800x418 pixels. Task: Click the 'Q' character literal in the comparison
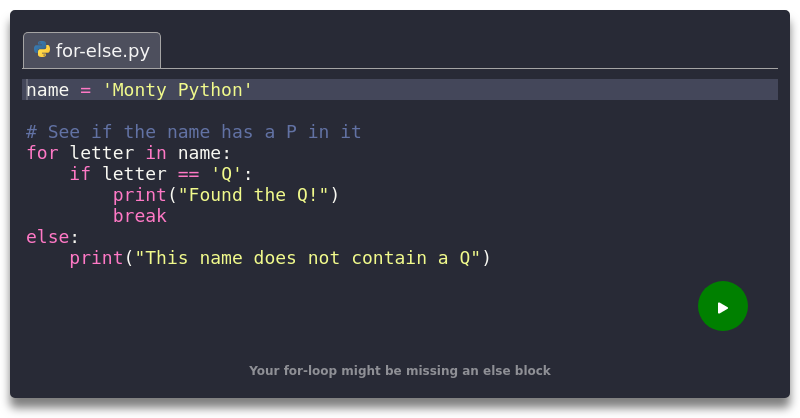click(x=226, y=174)
